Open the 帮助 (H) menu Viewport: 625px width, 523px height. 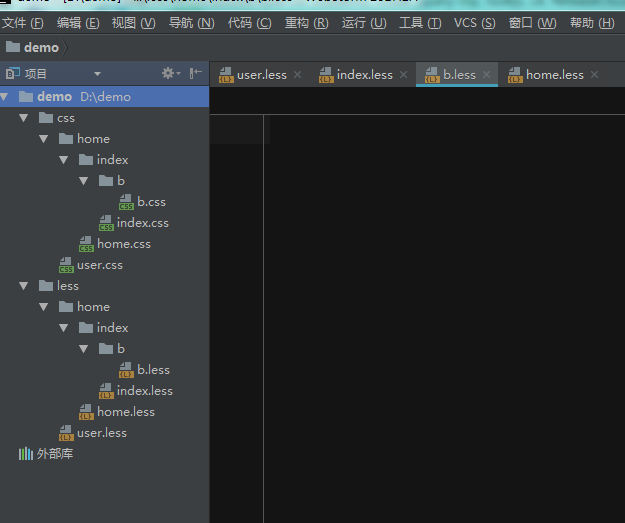pyautogui.click(x=592, y=23)
